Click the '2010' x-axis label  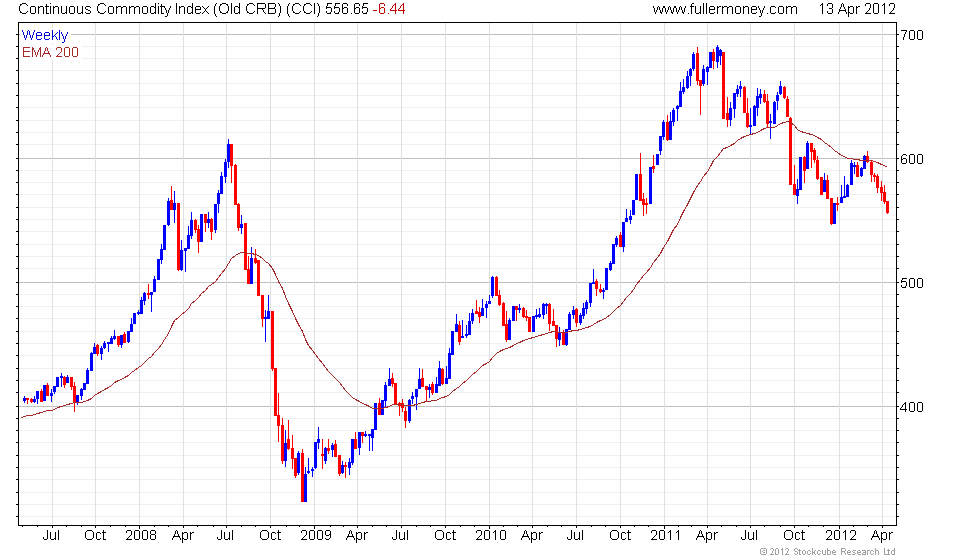click(491, 536)
